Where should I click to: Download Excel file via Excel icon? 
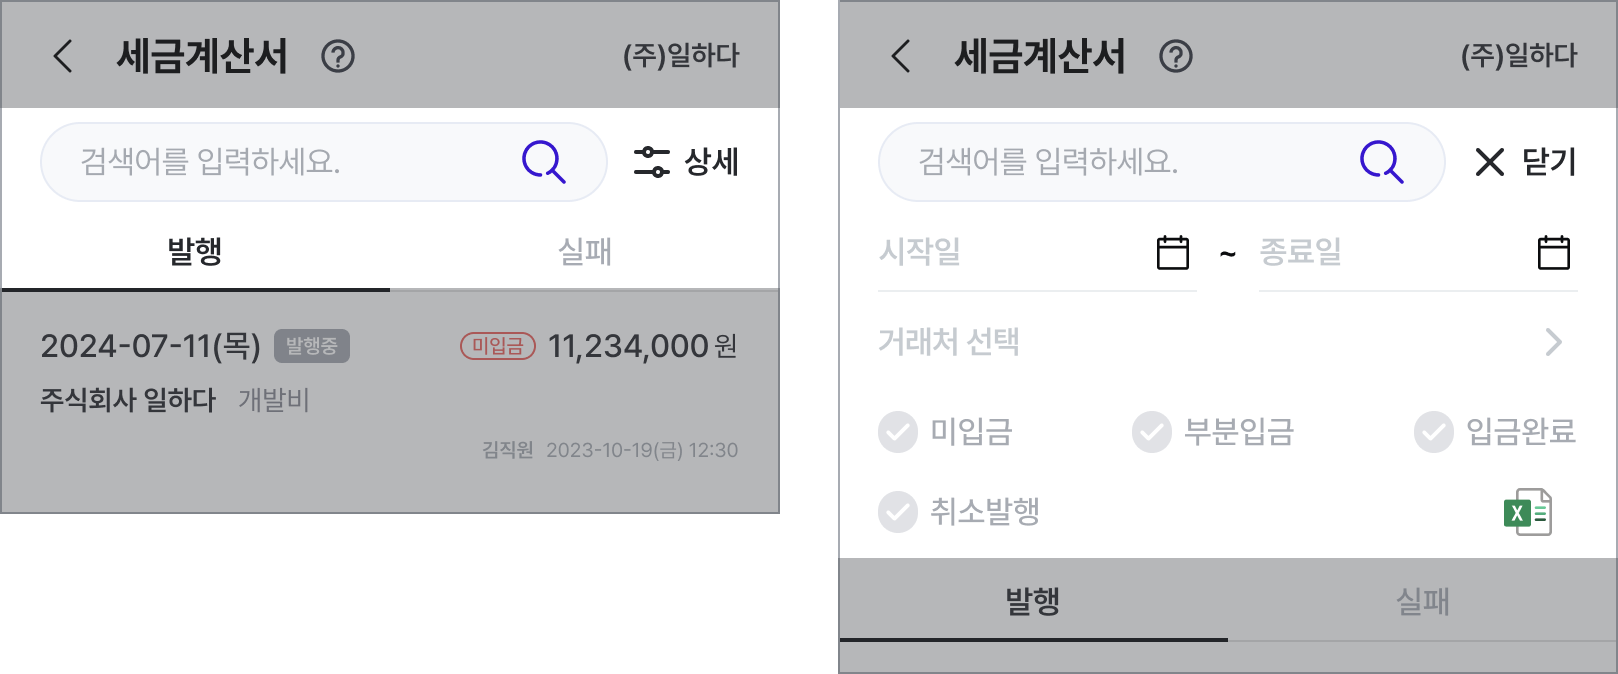coord(1528,512)
